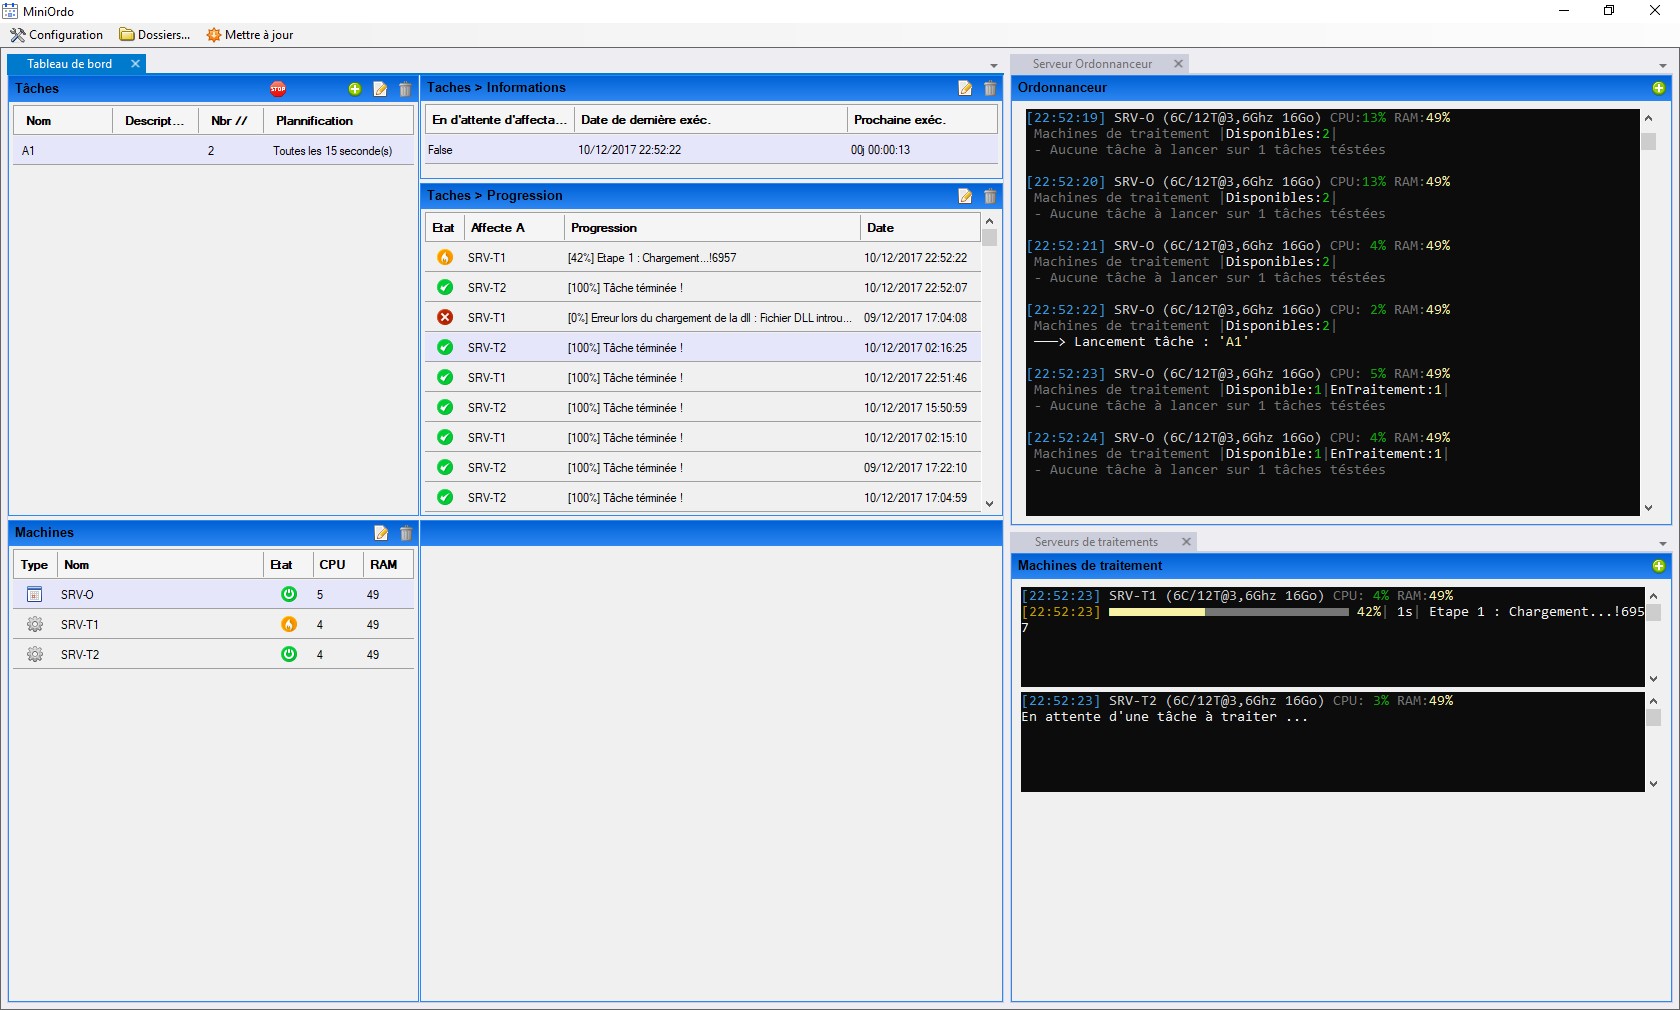Open tab list dropdown arrow beside Serveur Ordonnanceur

(x=1663, y=66)
